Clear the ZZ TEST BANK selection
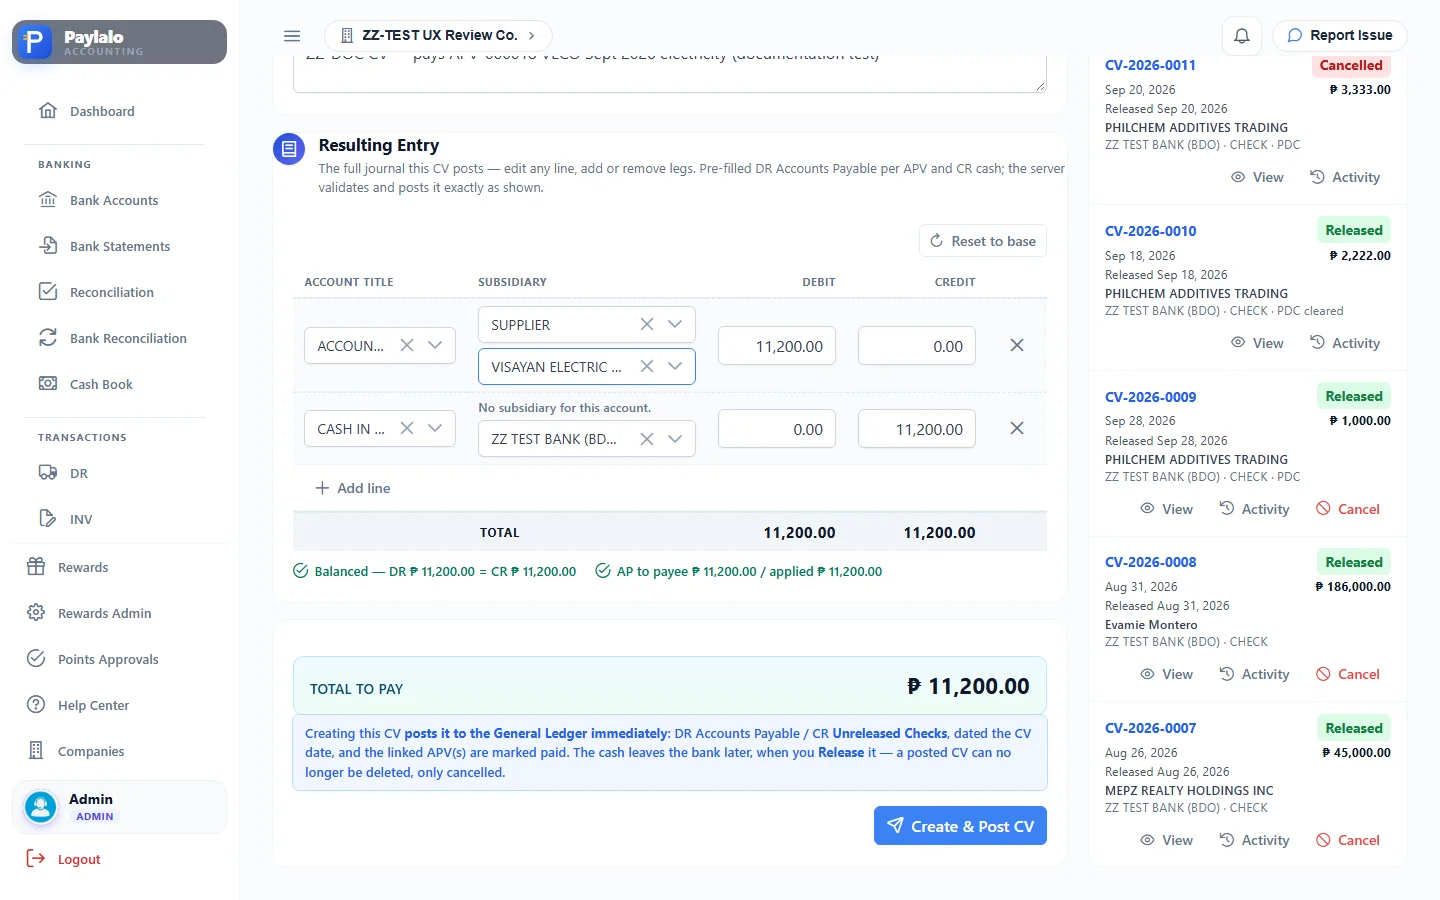The width and height of the screenshot is (1440, 900). (x=647, y=438)
